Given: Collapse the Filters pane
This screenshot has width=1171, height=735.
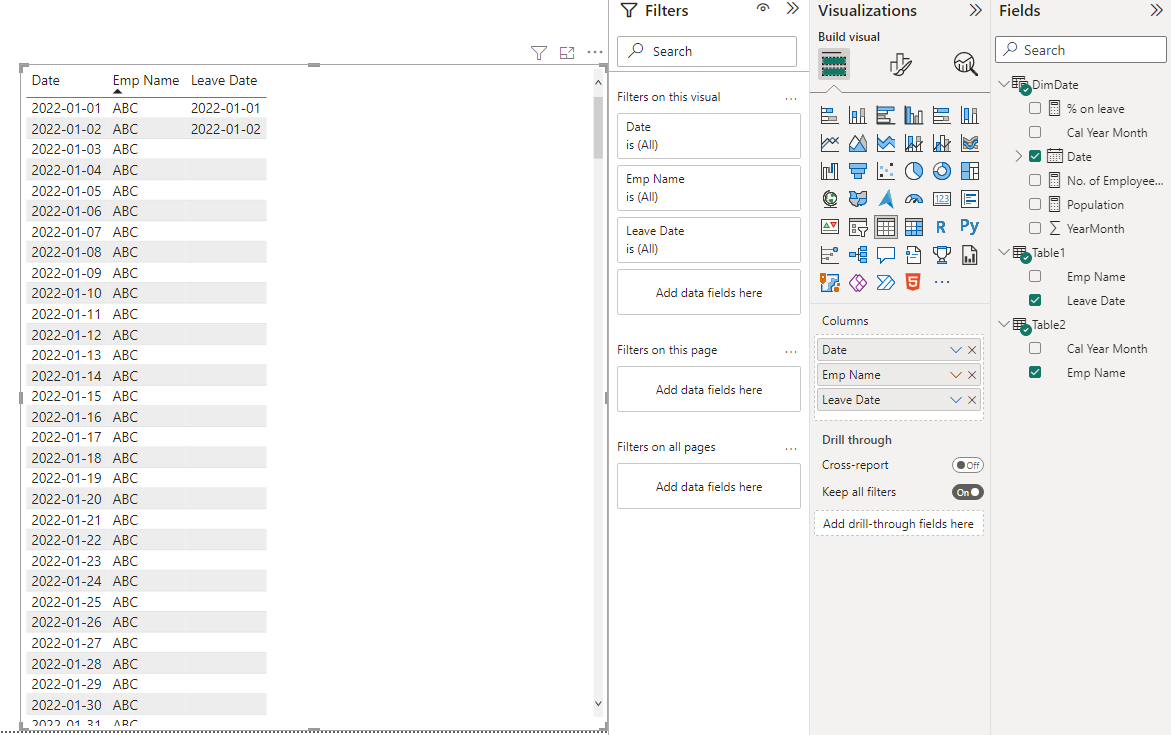Looking at the screenshot, I should point(792,9).
